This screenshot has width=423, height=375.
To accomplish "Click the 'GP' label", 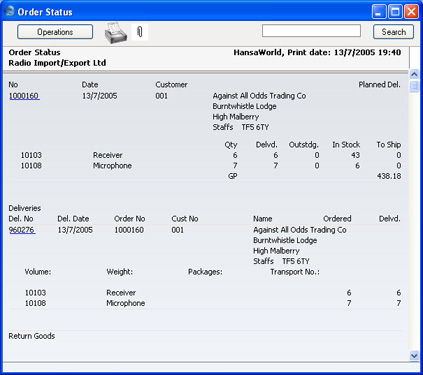I will point(233,176).
